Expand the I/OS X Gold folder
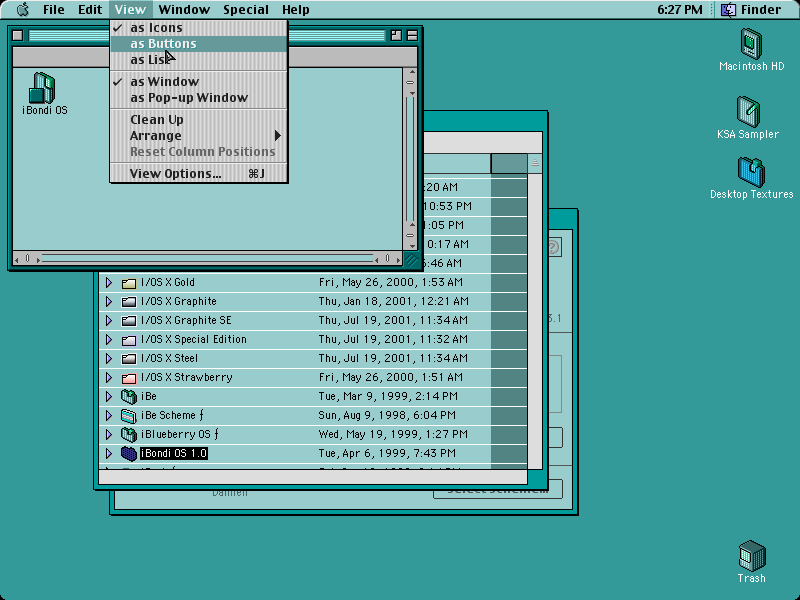Viewport: 800px width, 600px height. (x=108, y=282)
